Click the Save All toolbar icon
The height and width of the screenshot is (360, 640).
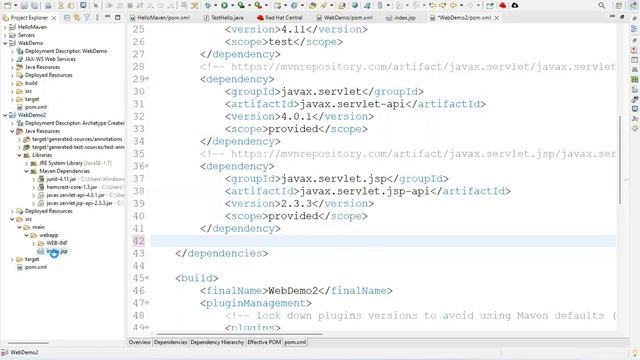34,5
